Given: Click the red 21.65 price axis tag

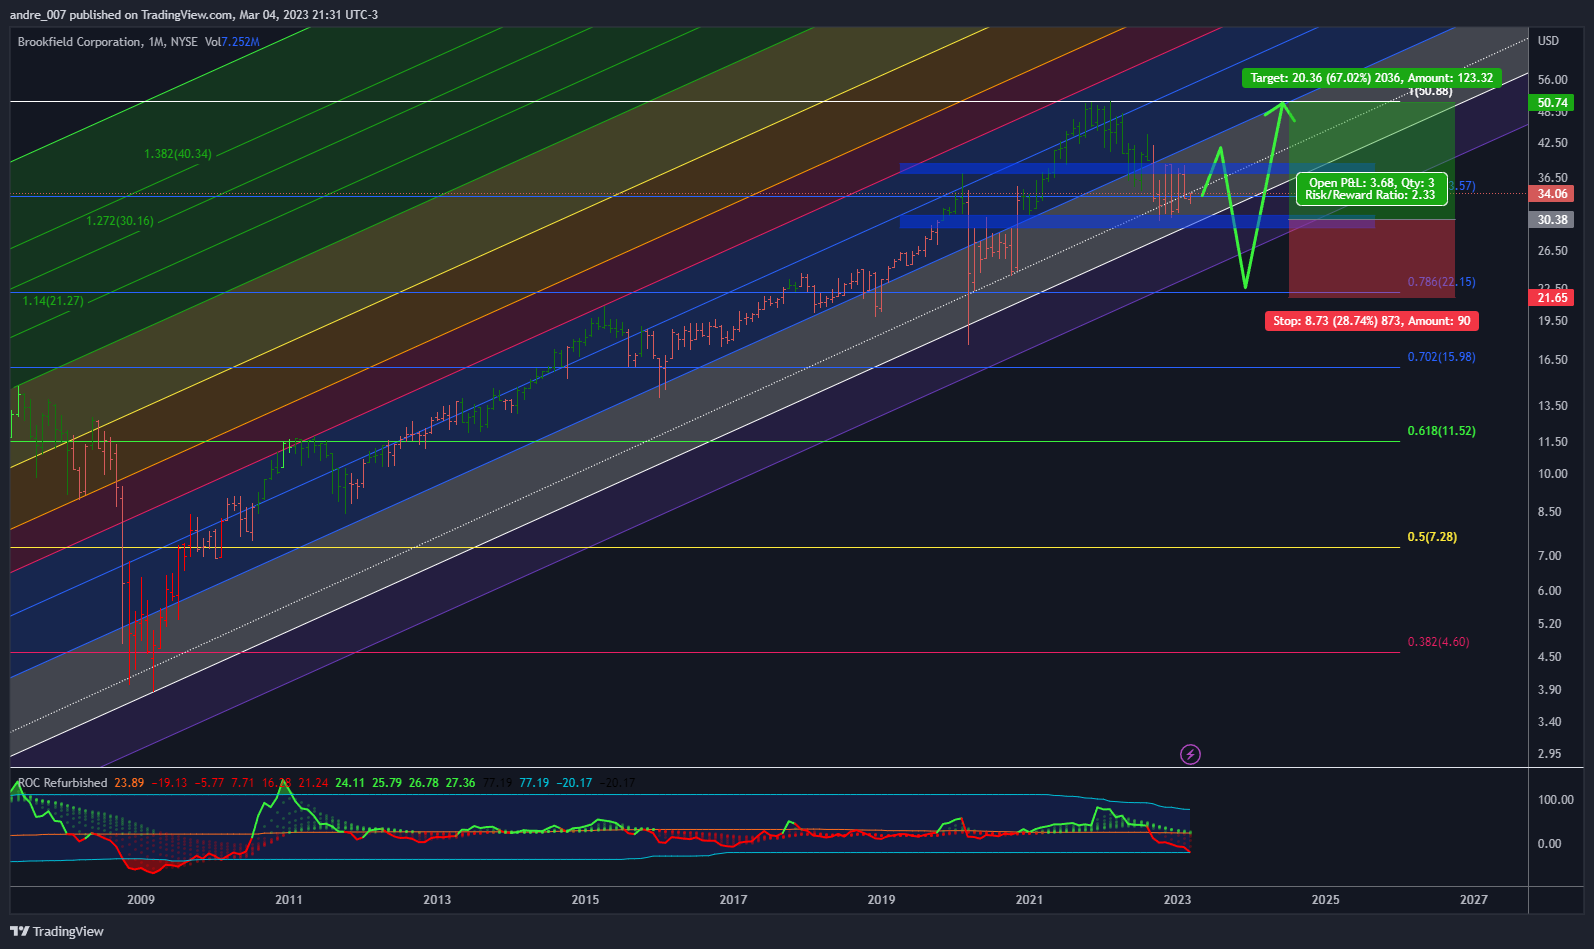Looking at the screenshot, I should coord(1553,298).
